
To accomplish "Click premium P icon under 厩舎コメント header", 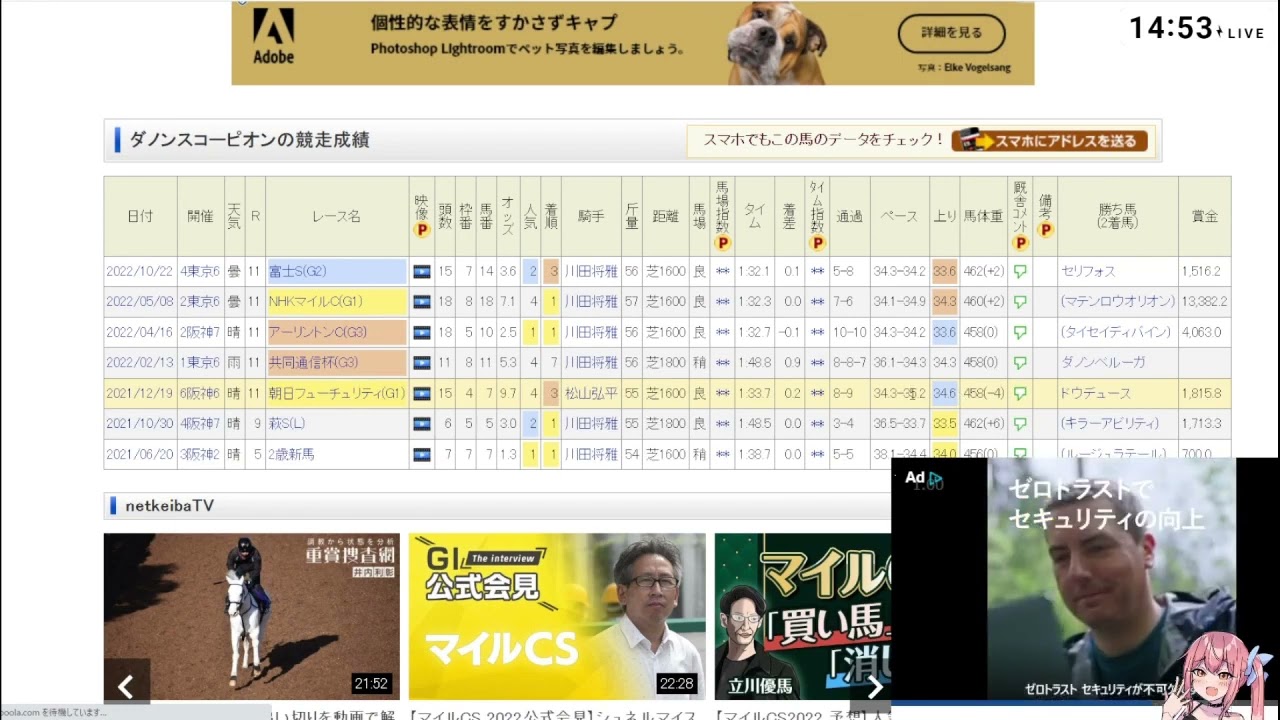I will (x=1020, y=243).
